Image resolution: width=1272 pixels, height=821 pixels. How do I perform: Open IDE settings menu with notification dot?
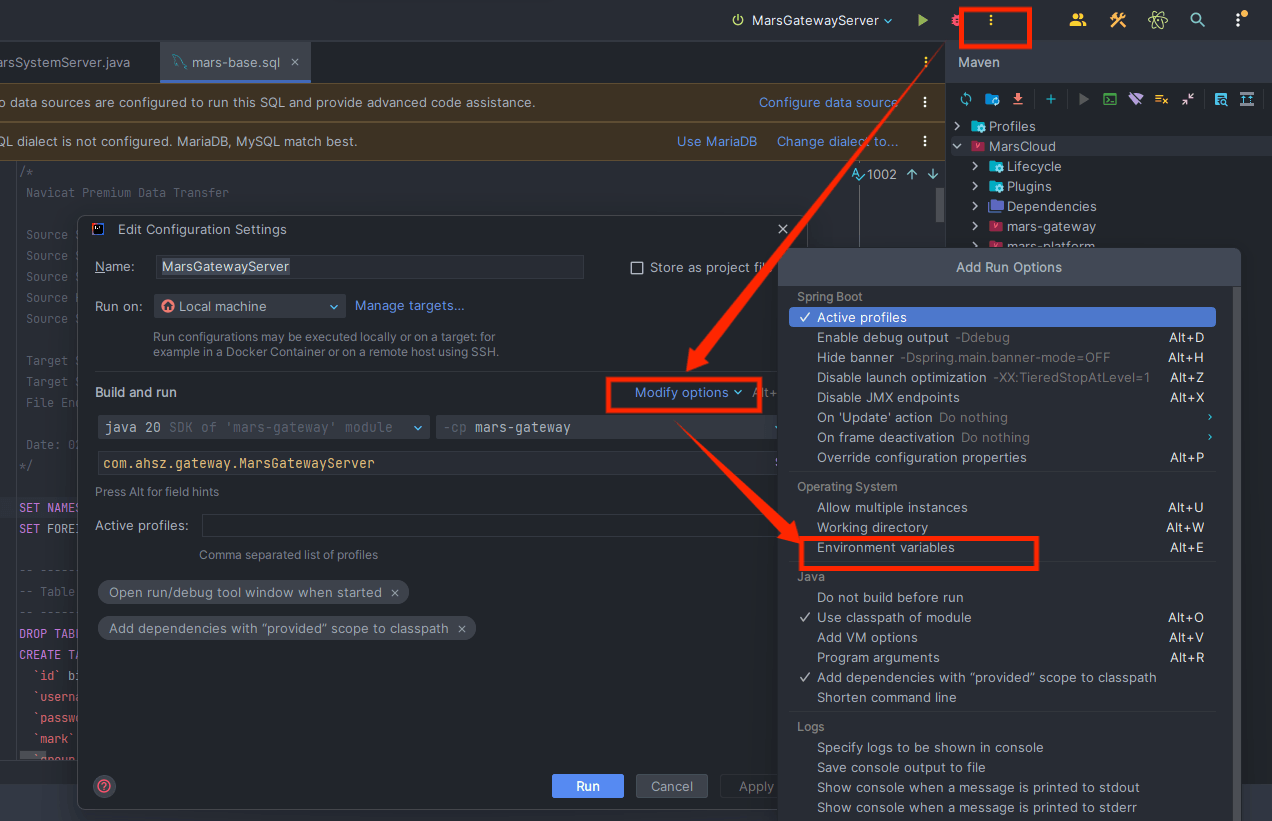pos(1240,20)
